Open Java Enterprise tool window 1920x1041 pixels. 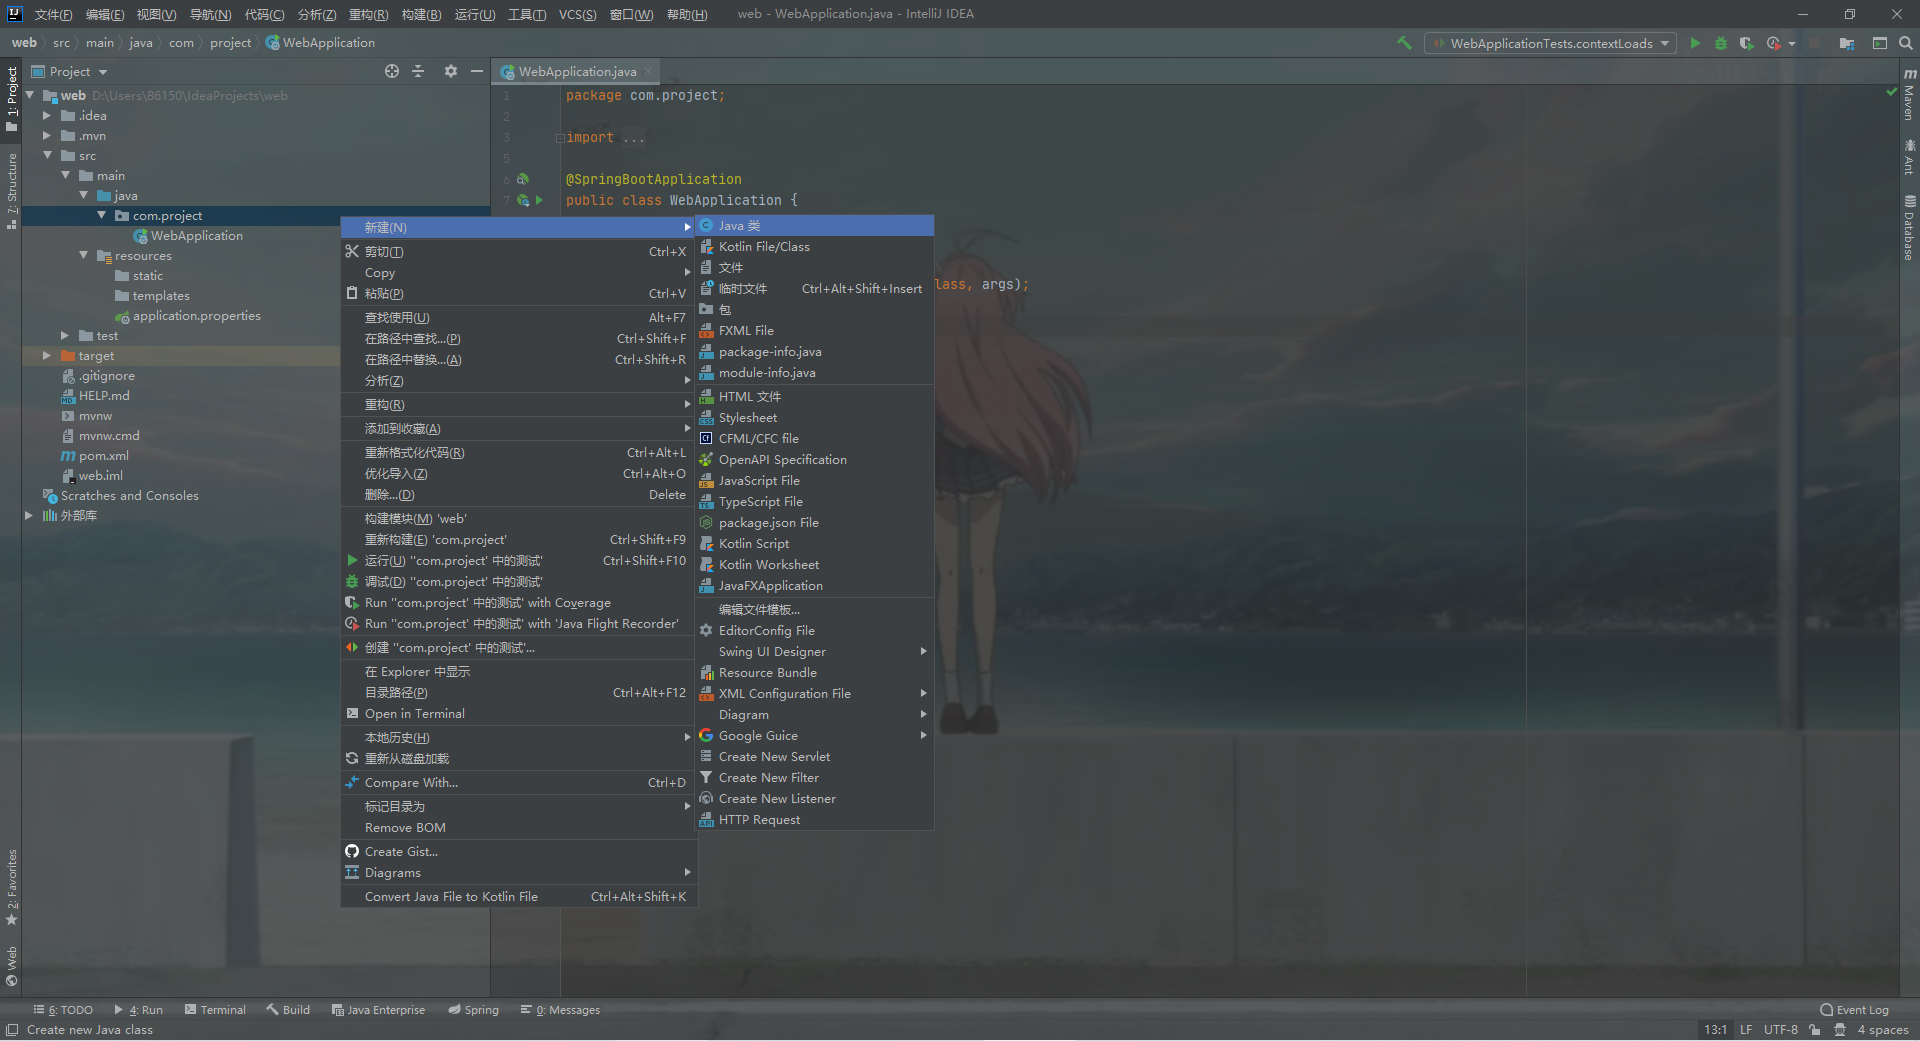tap(378, 1010)
